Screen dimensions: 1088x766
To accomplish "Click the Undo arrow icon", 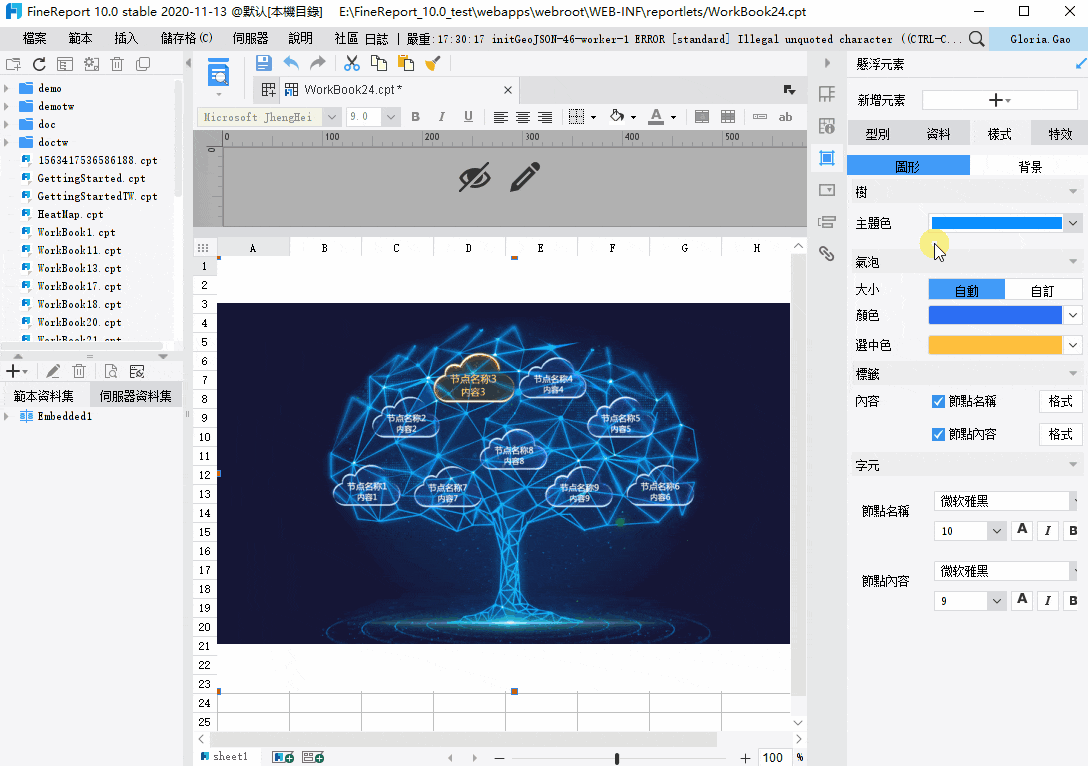I will tap(291, 63).
